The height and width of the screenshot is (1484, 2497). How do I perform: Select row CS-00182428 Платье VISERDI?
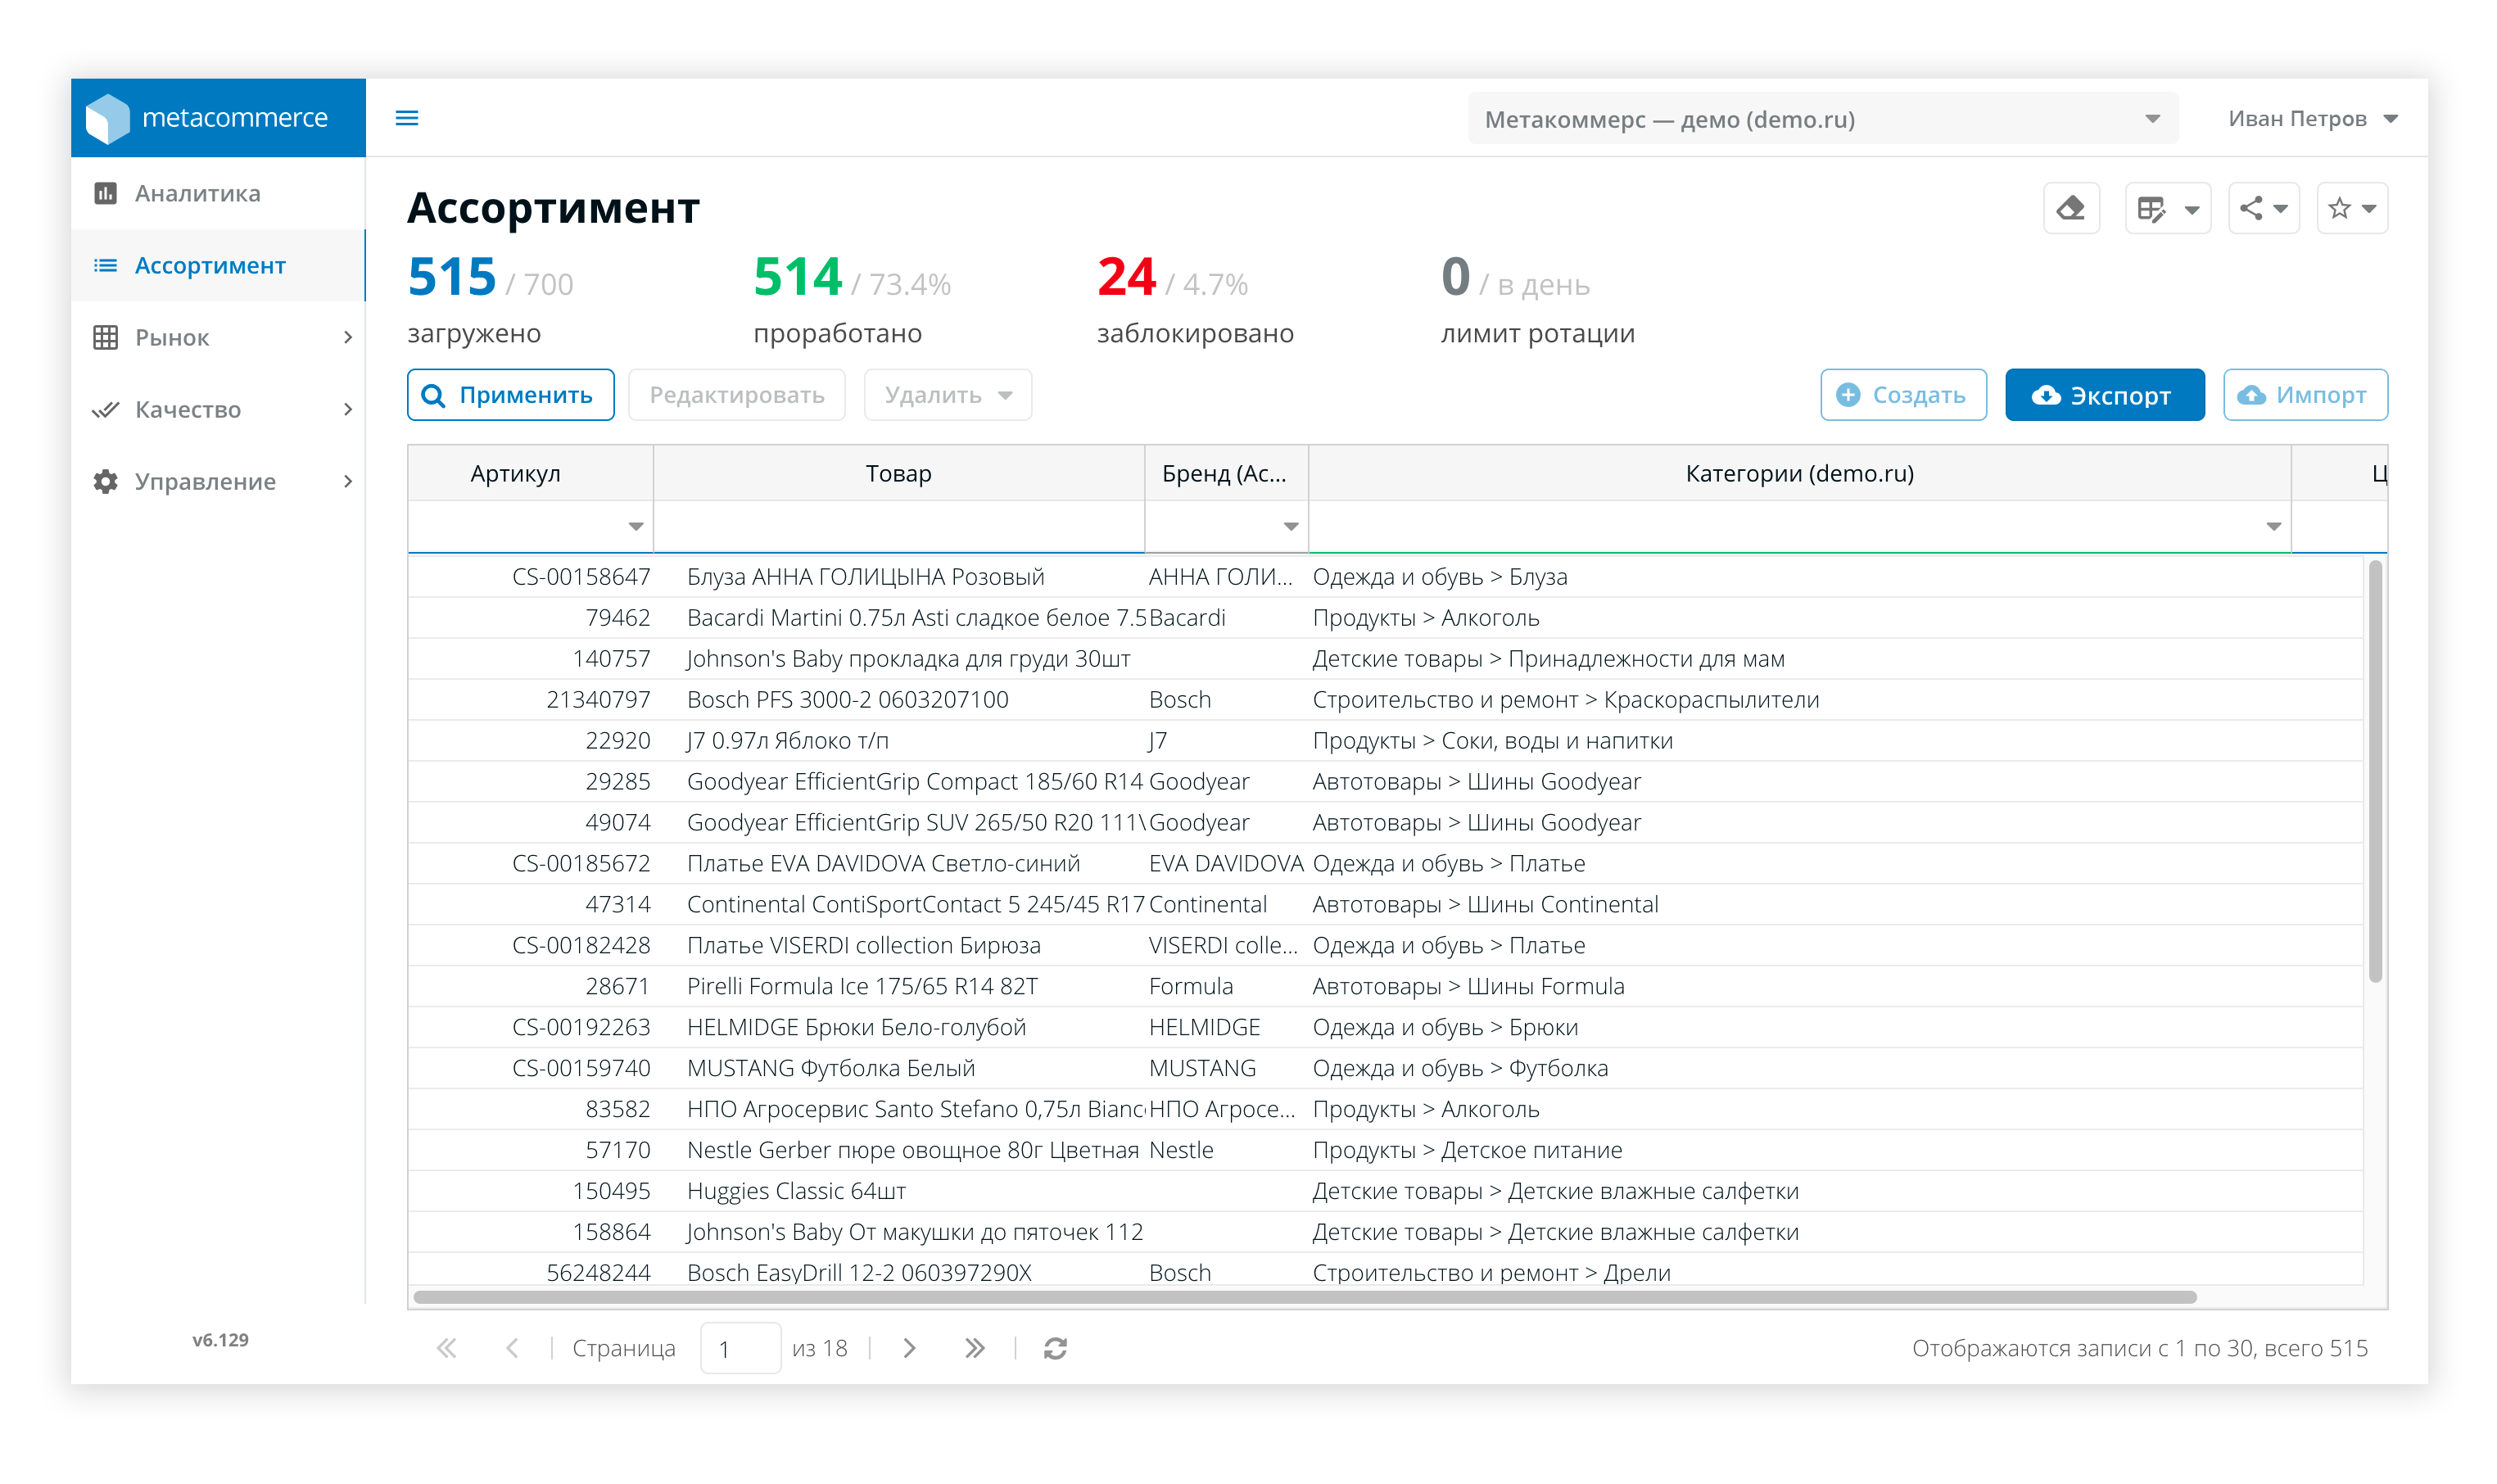(1385, 946)
